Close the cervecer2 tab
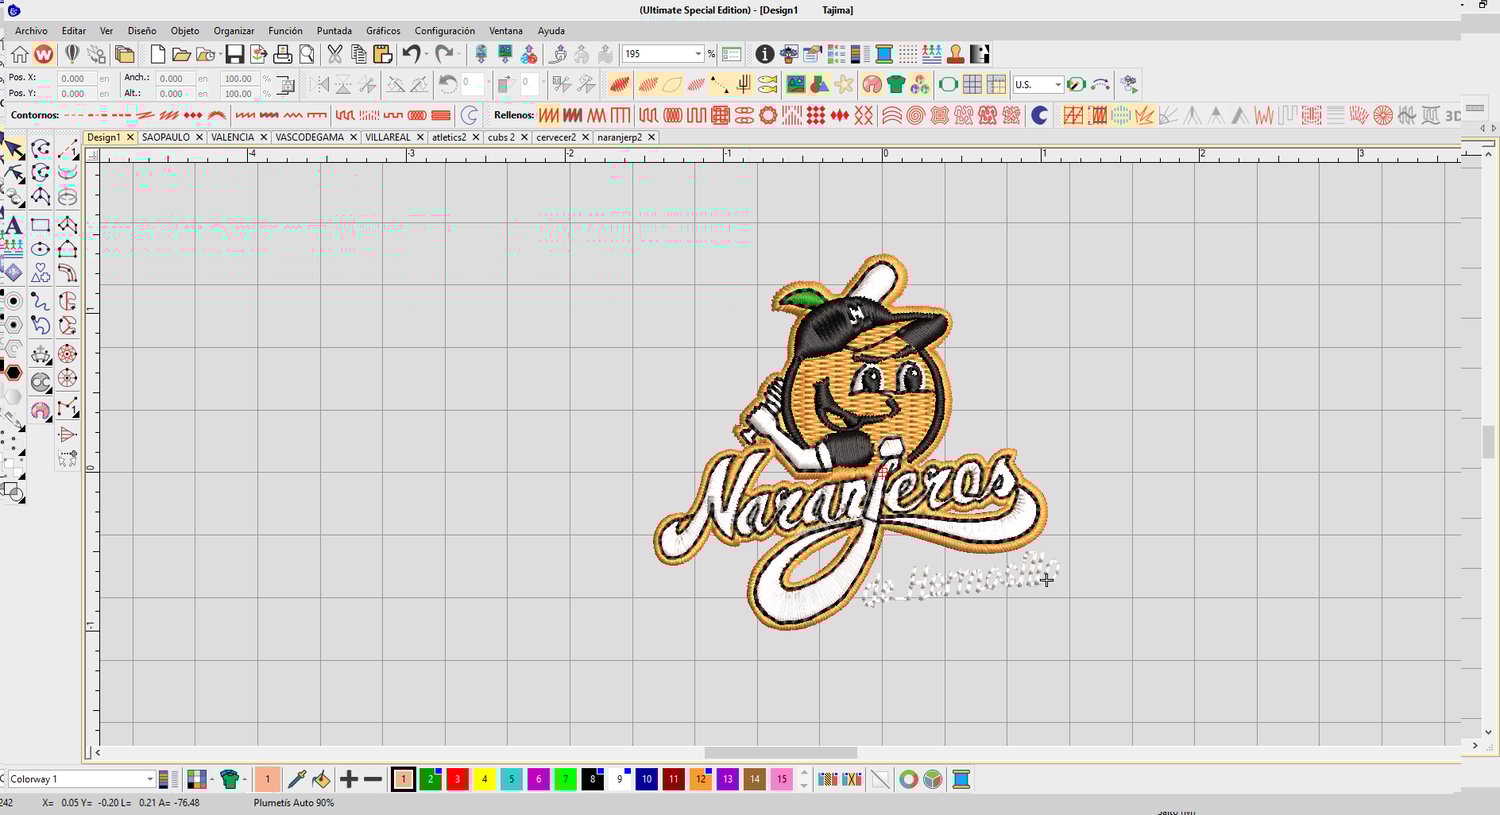The width and height of the screenshot is (1500, 815). pyautogui.click(x=586, y=137)
